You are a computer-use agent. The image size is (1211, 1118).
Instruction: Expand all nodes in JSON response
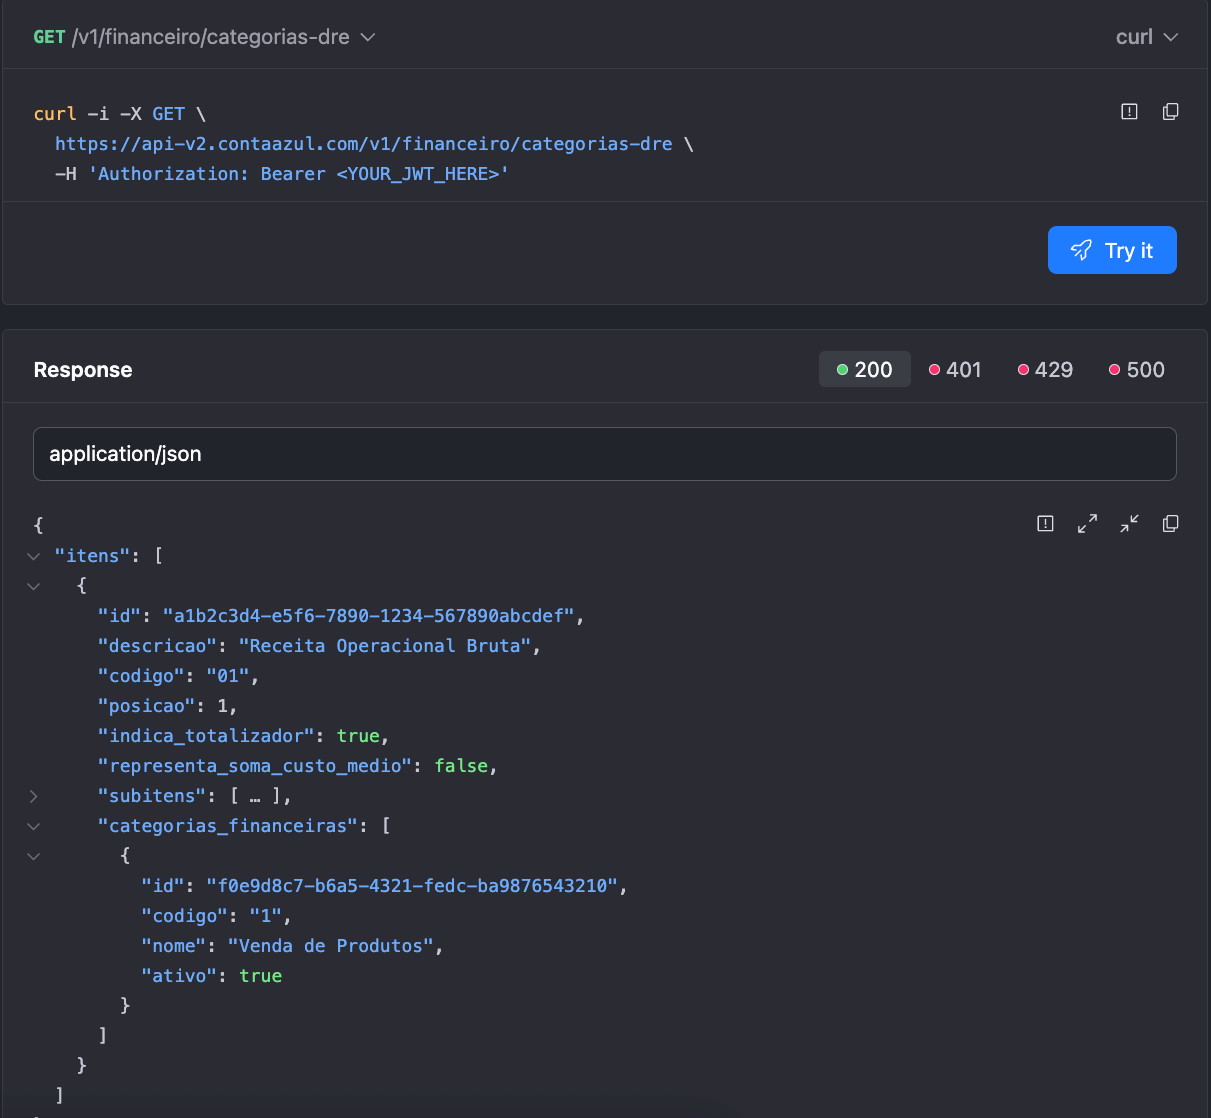click(1087, 524)
